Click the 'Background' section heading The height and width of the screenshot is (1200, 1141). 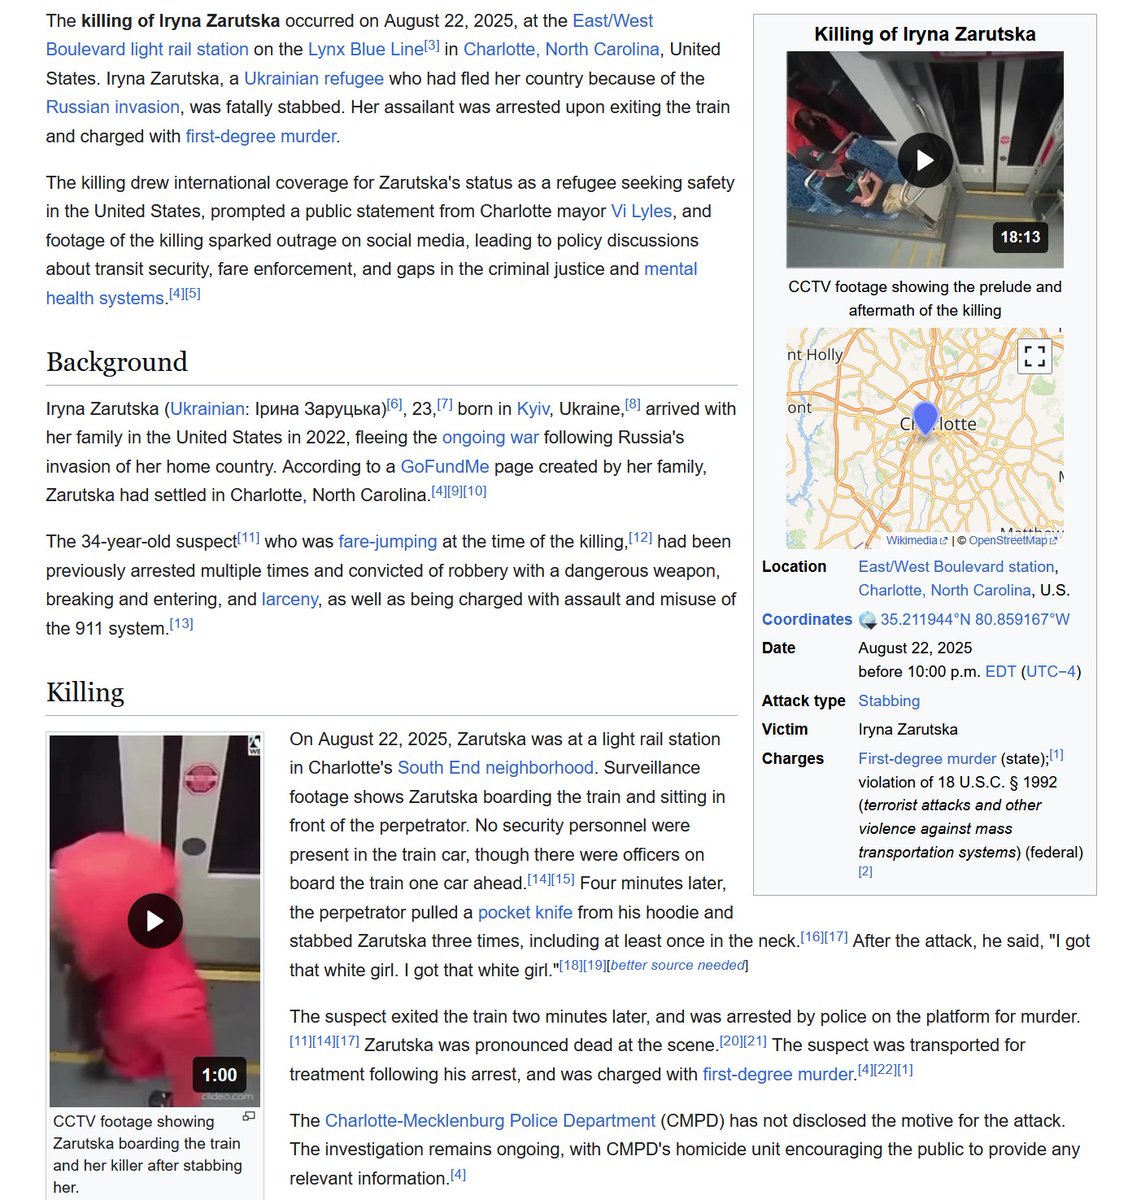pos(117,361)
